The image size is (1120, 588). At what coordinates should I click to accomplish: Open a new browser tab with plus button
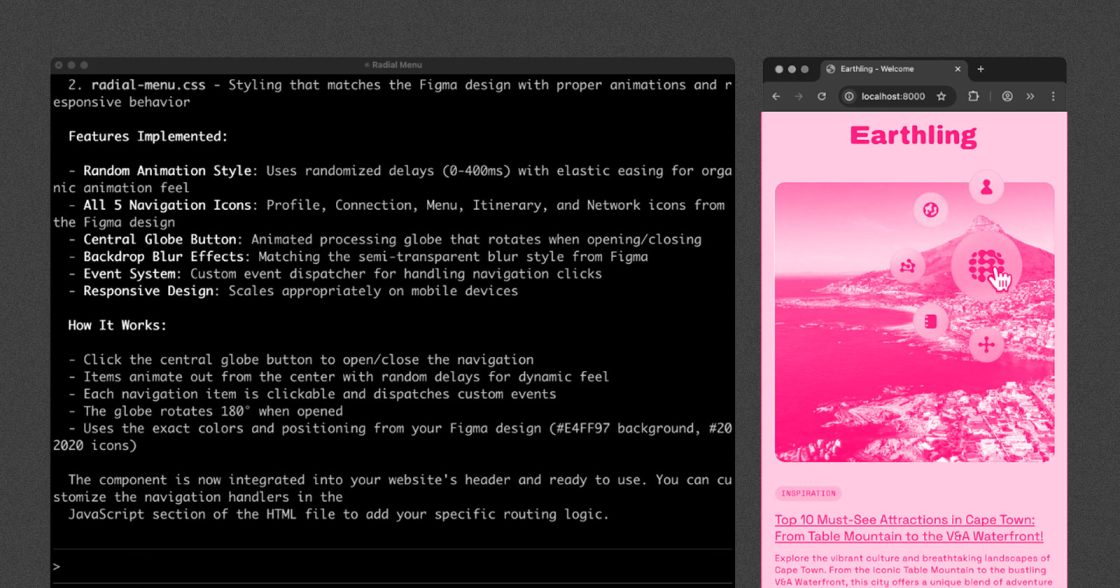point(980,69)
